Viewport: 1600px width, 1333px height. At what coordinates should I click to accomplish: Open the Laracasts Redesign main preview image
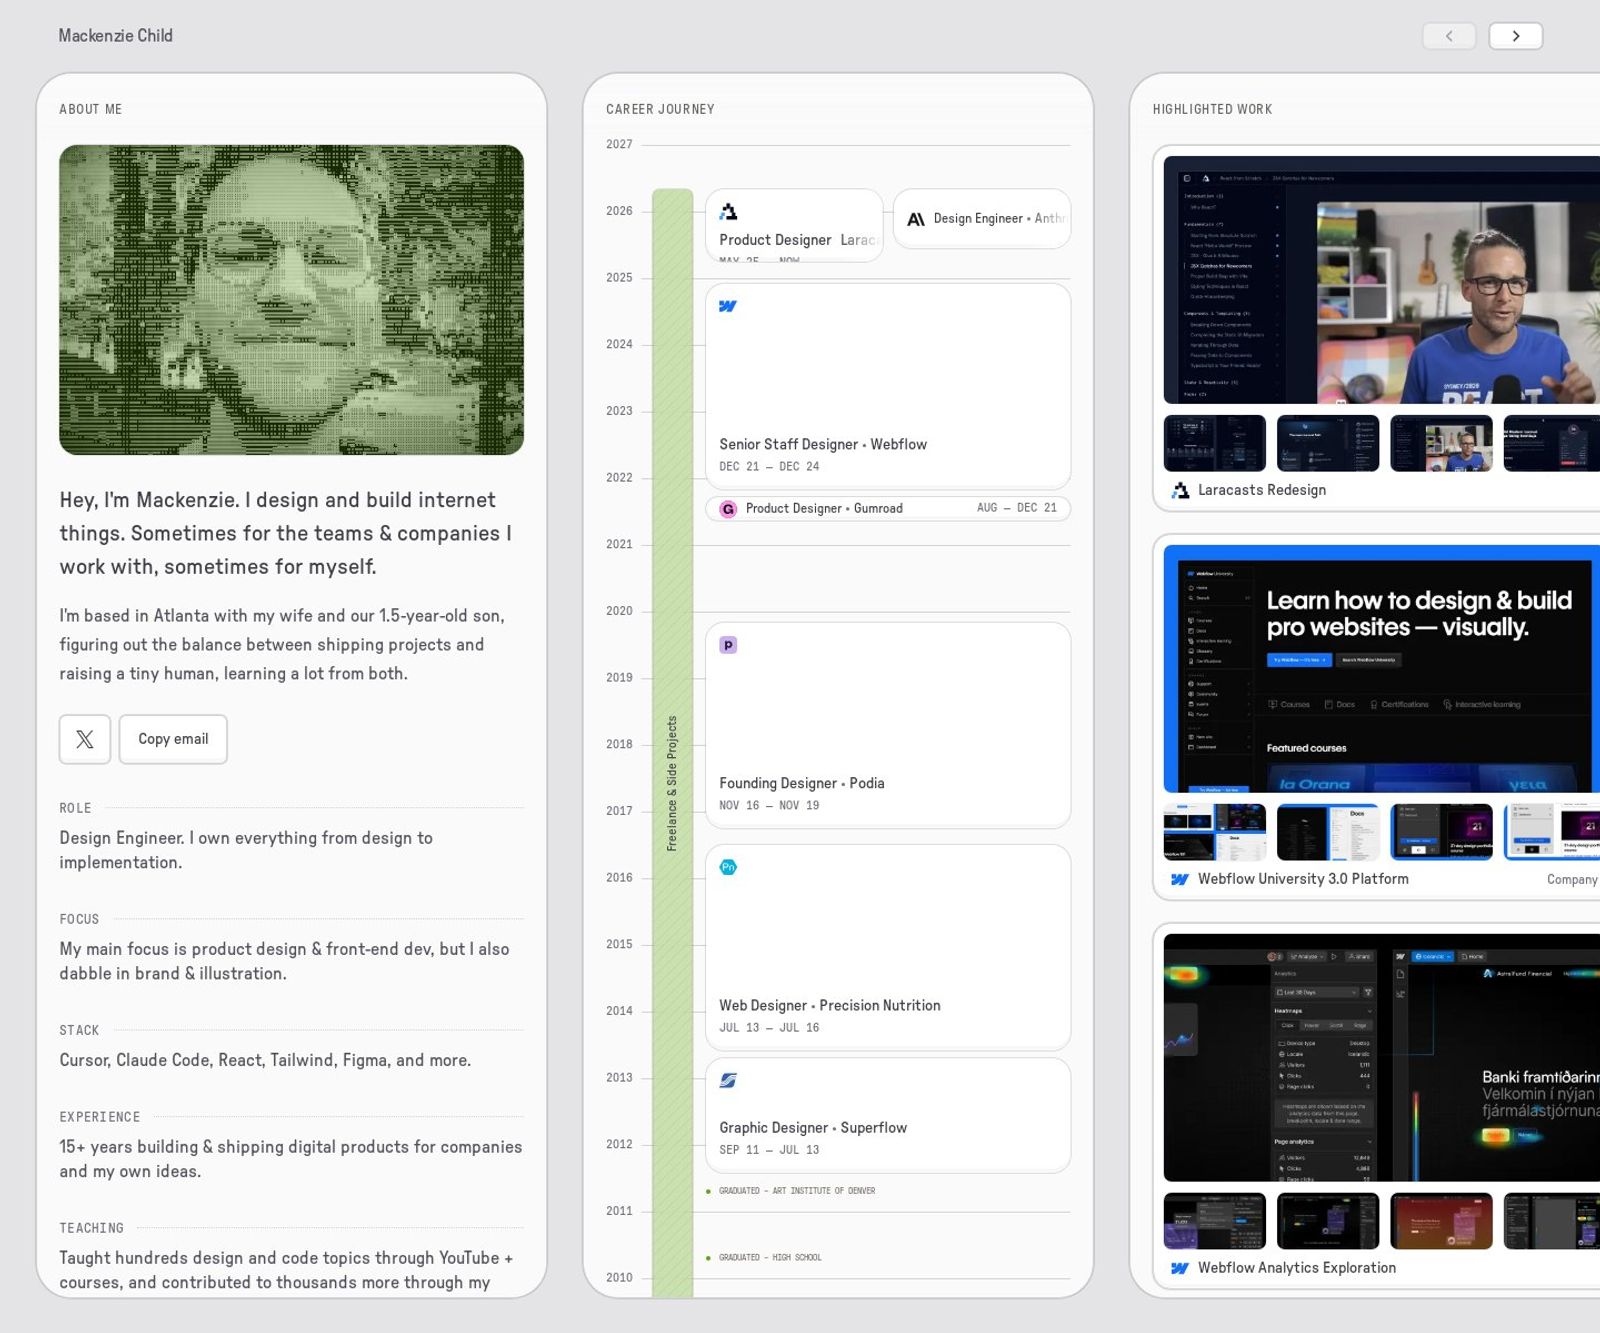click(1382, 280)
